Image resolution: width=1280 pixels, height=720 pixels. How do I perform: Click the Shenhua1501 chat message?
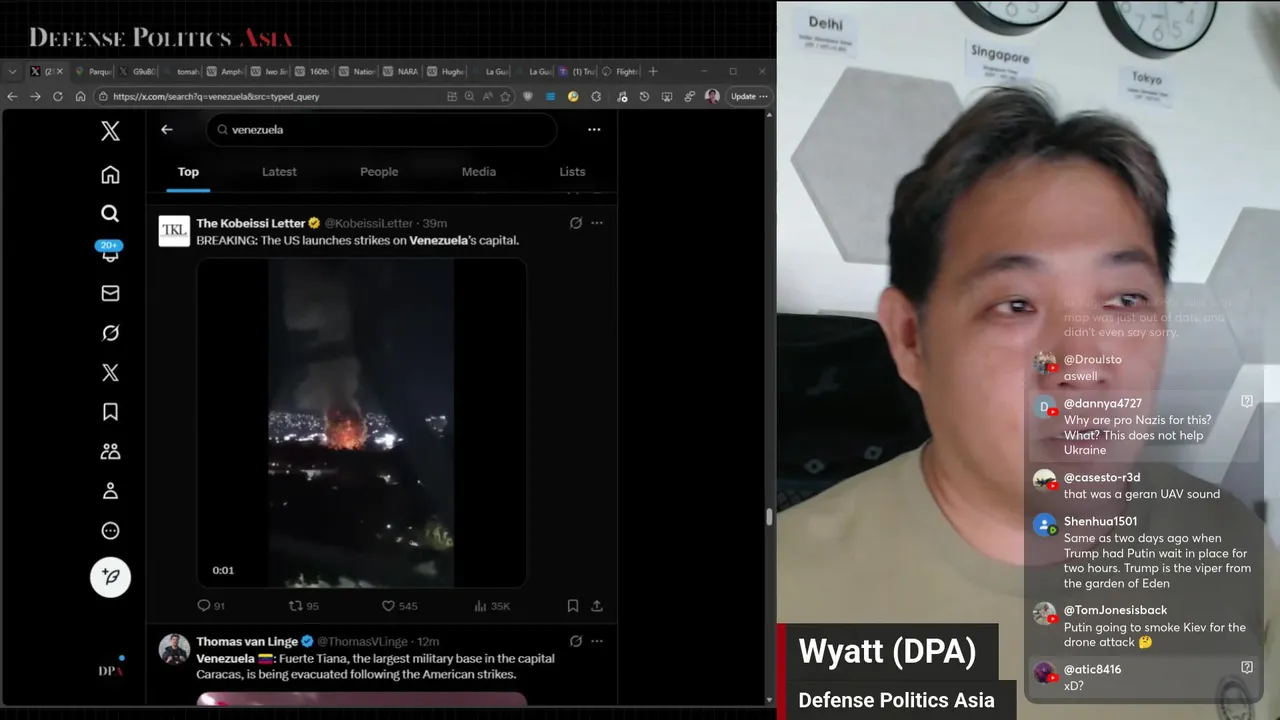1144,552
